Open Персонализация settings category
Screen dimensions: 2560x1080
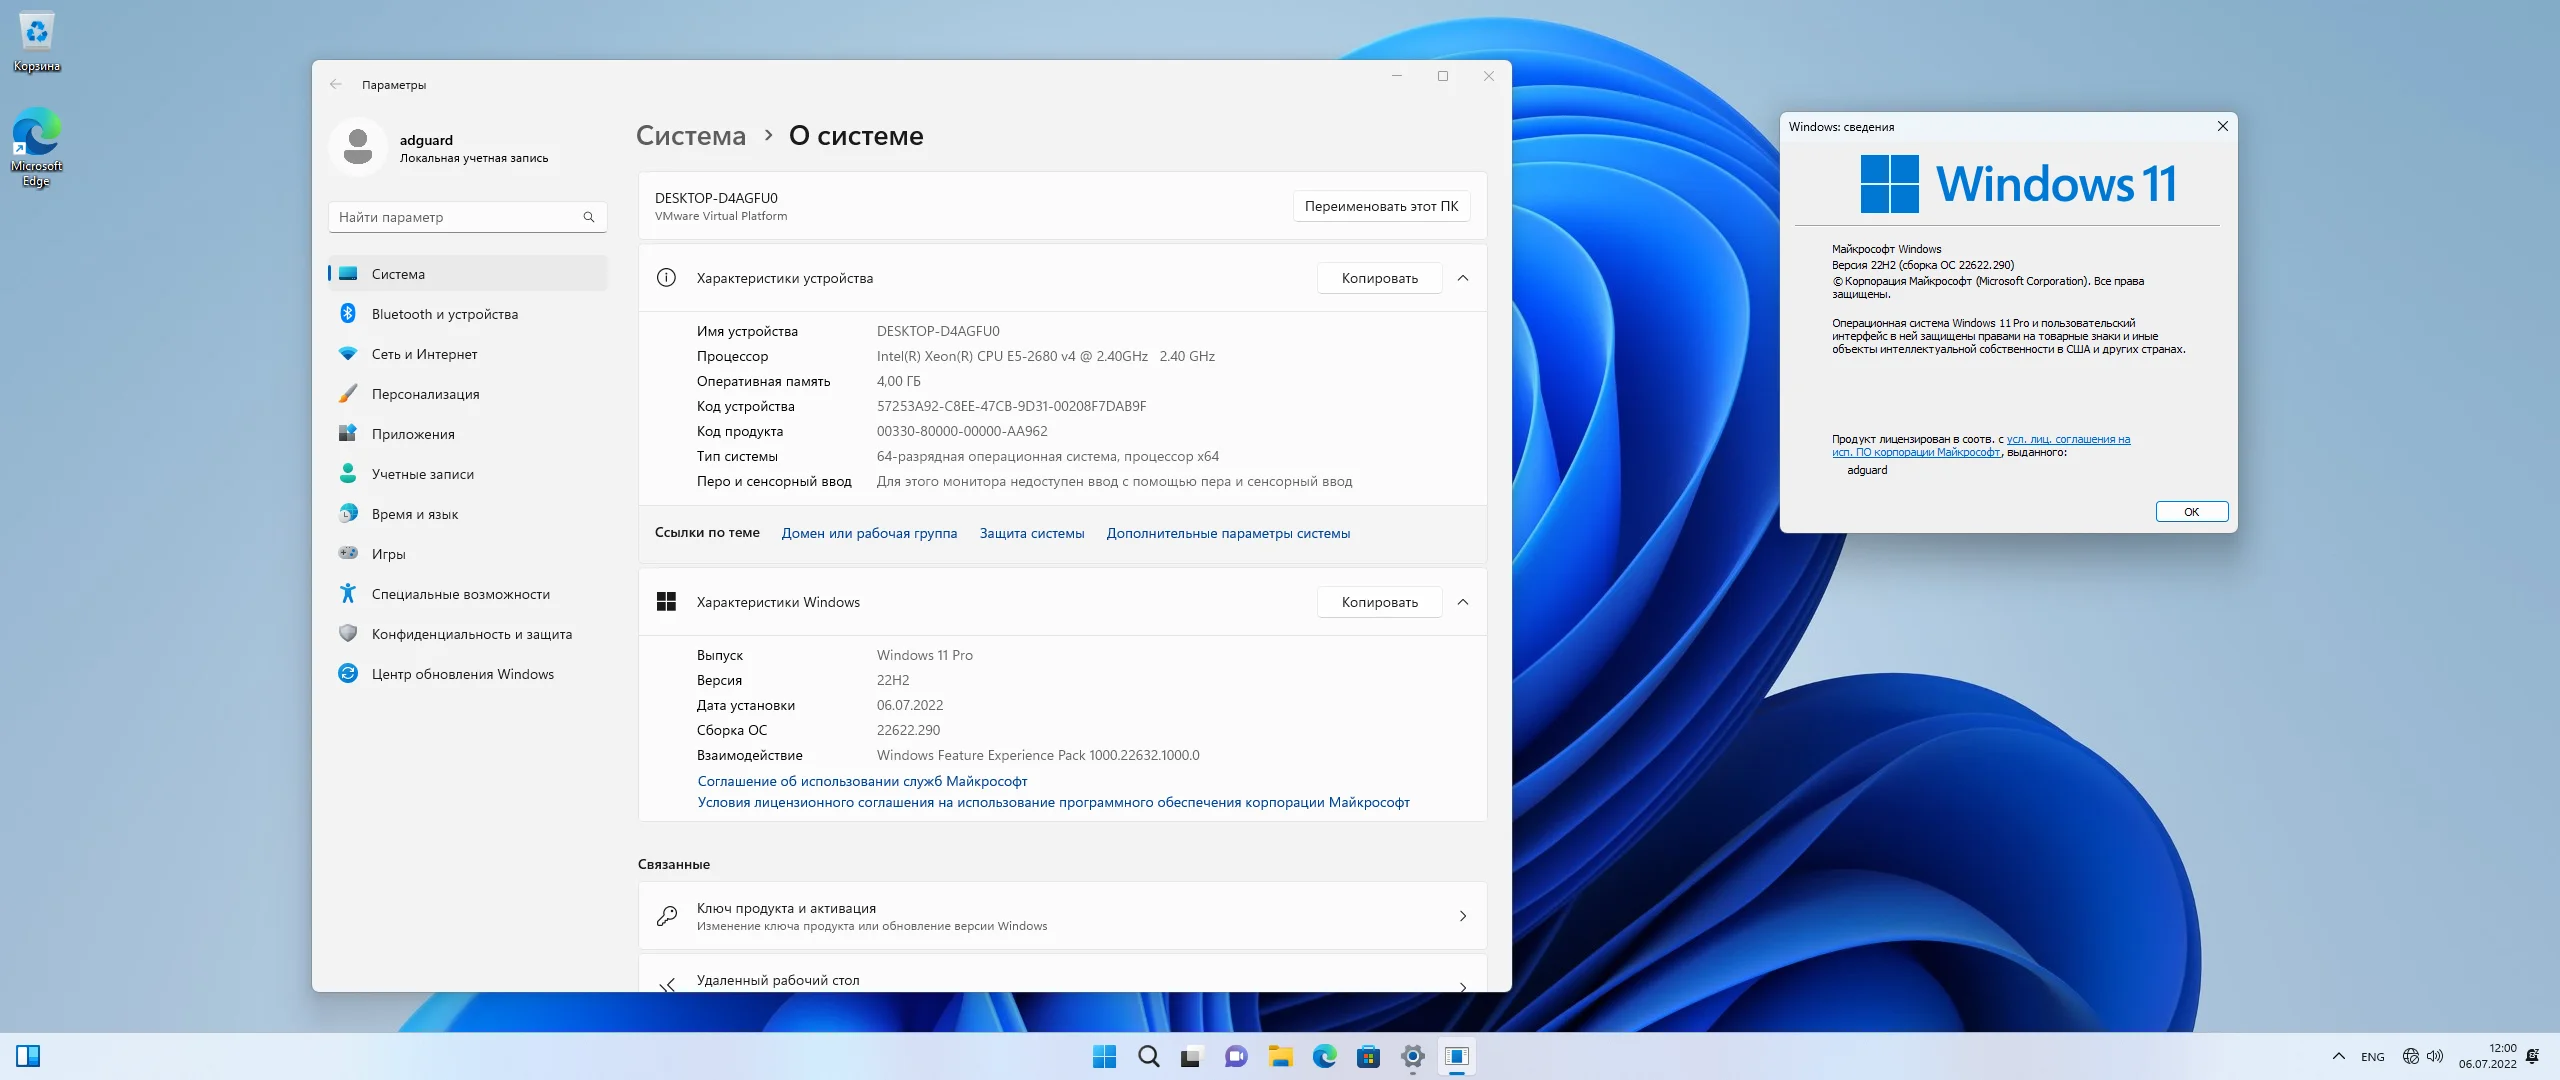(425, 394)
